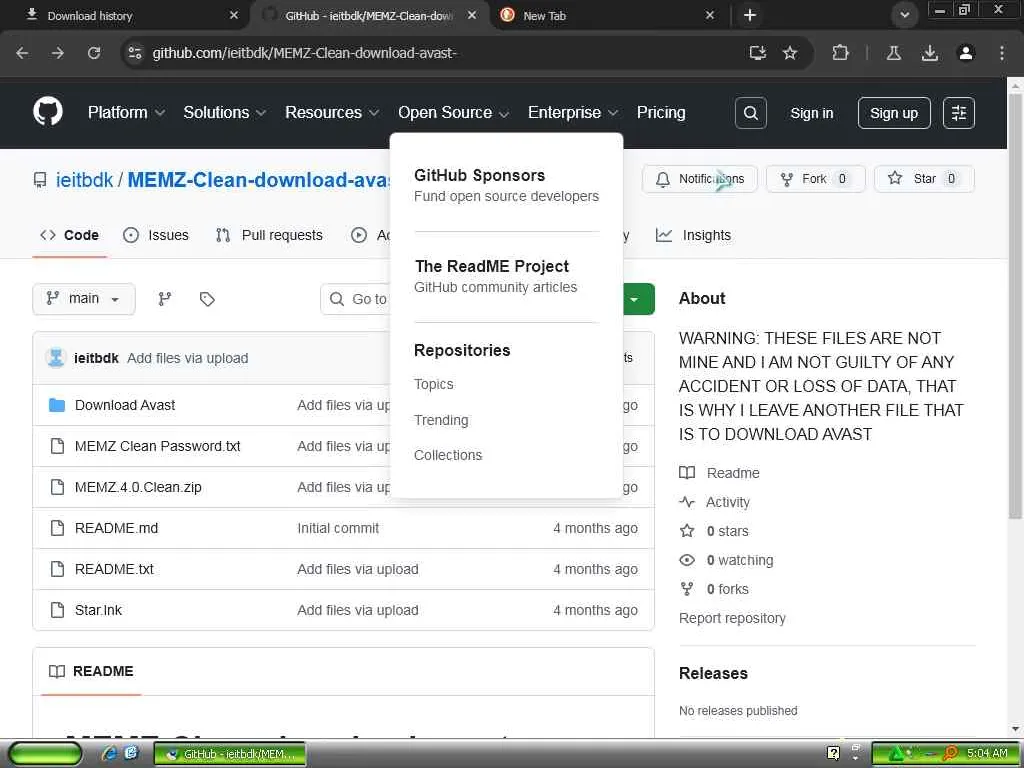Image resolution: width=1024 pixels, height=768 pixels.
Task: Open the tab search dropdown chevron
Action: pyautogui.click(x=904, y=15)
